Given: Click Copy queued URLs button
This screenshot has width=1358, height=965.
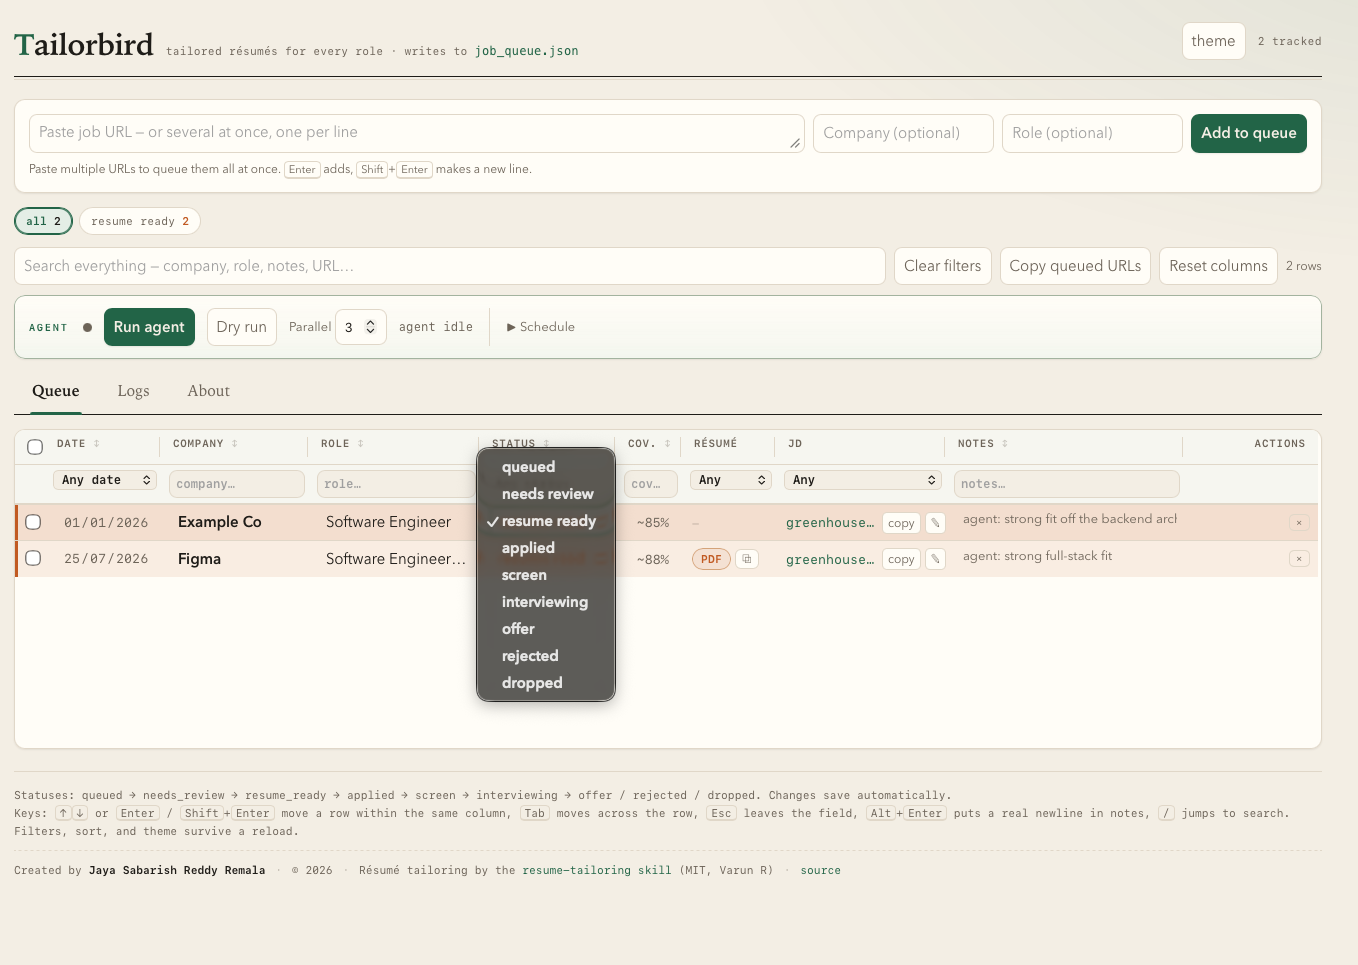Looking at the screenshot, I should (1075, 266).
